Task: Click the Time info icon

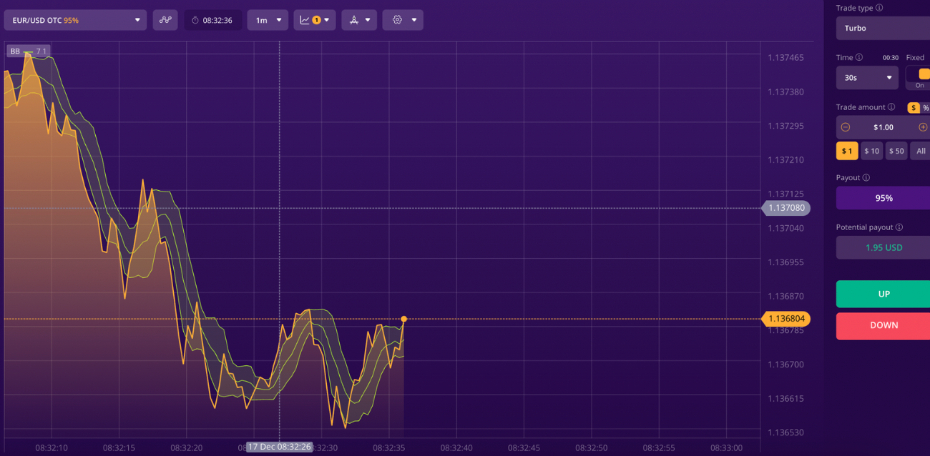Action: click(x=859, y=58)
